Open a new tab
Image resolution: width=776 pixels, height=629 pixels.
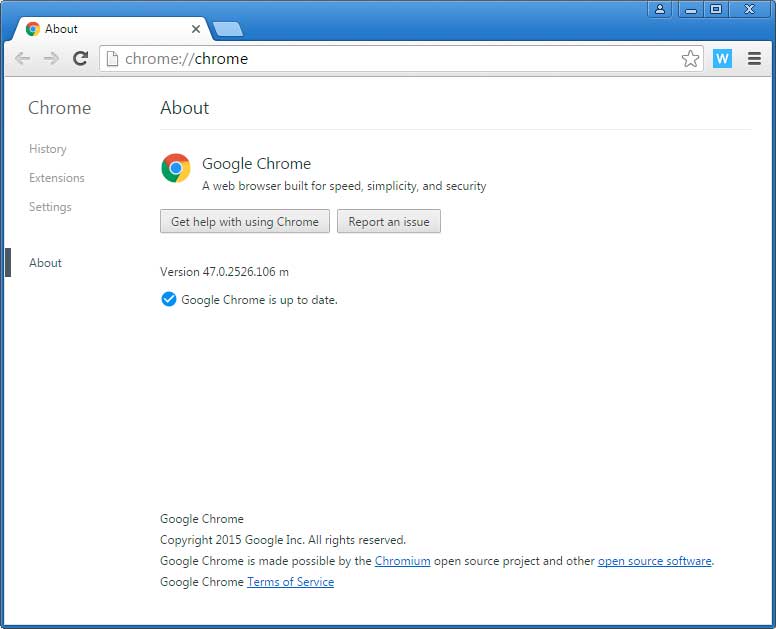[x=228, y=29]
